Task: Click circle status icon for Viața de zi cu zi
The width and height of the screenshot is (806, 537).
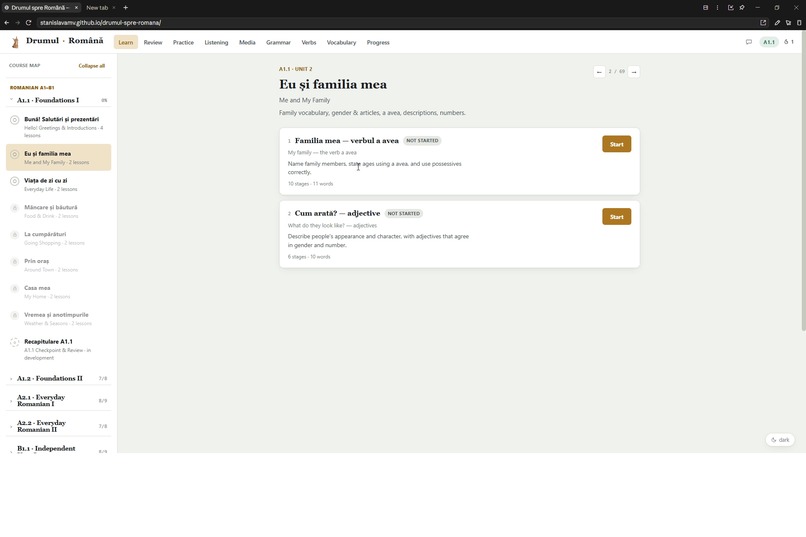Action: (x=14, y=181)
